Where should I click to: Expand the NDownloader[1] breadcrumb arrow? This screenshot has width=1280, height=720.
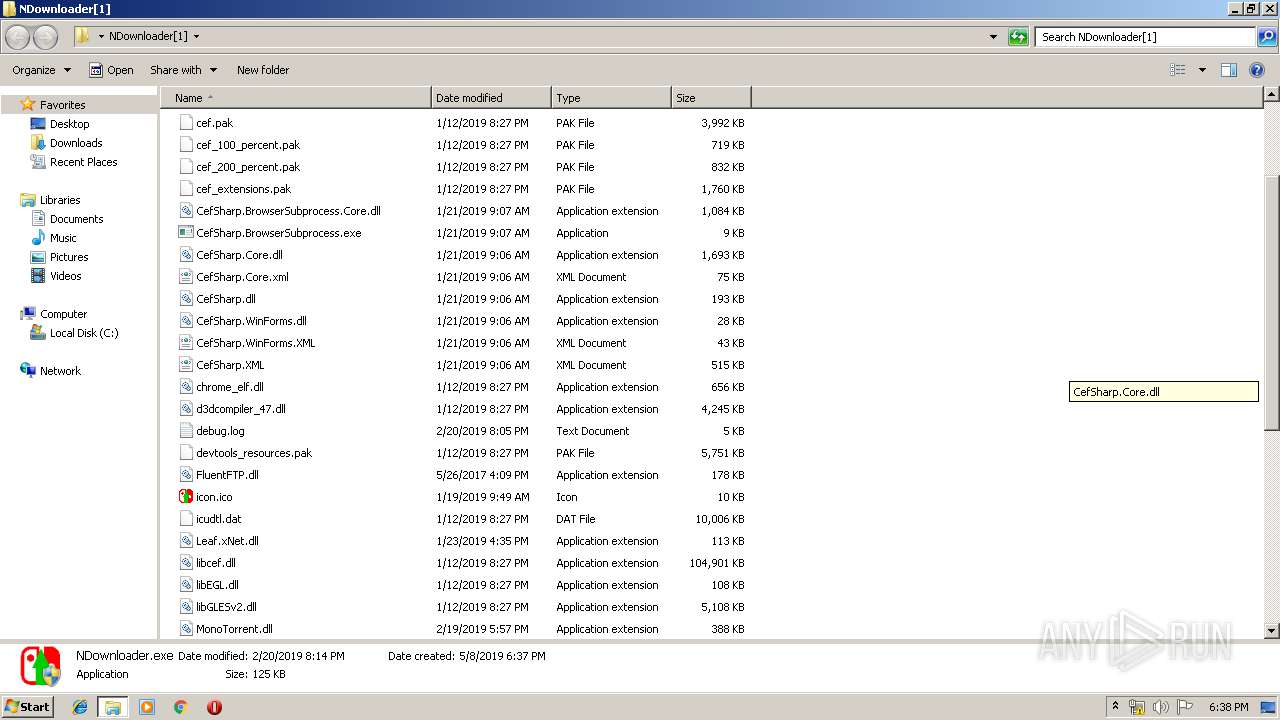point(196,37)
